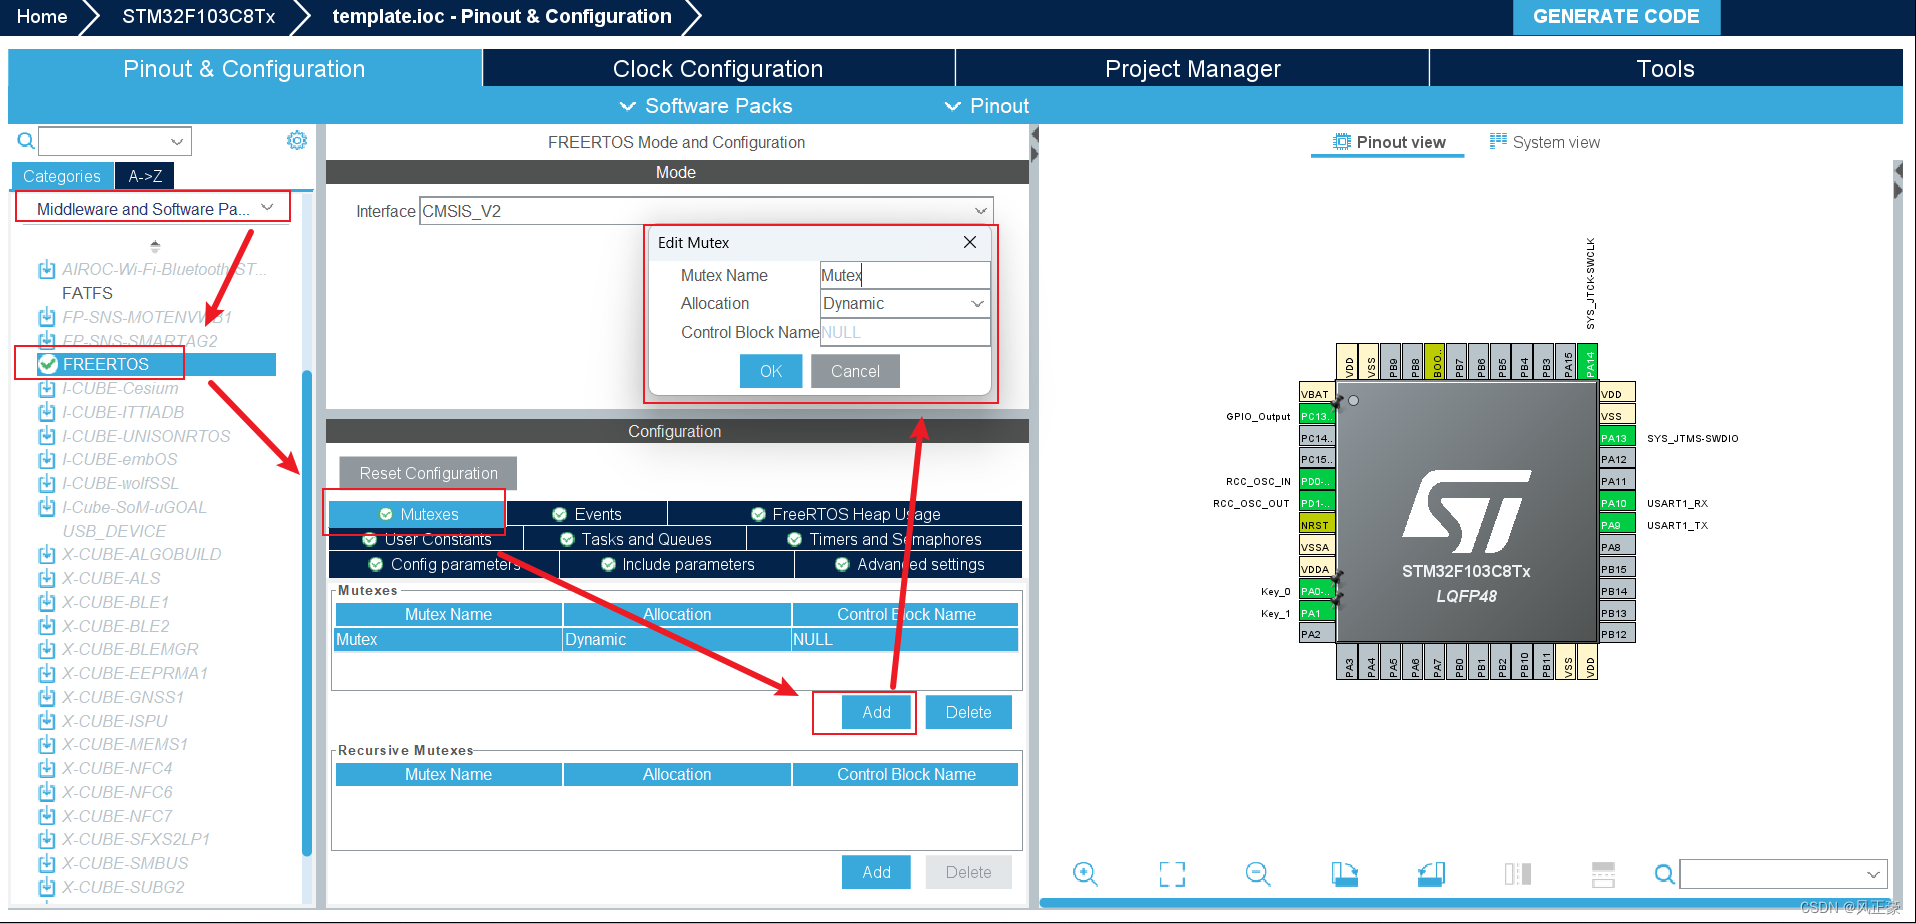Screen dimensions: 1916x924
Task: Click the horizontal split view icon
Action: [x=1603, y=874]
